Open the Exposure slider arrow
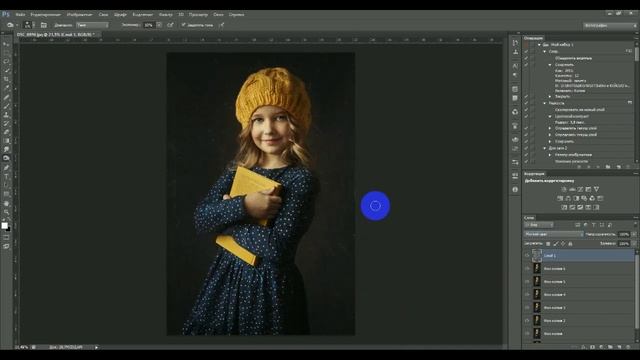The width and height of the screenshot is (640, 360). [159, 25]
